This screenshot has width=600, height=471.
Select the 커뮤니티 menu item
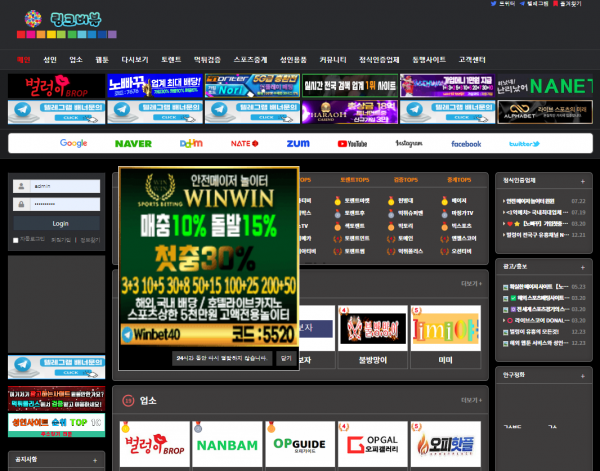332,60
